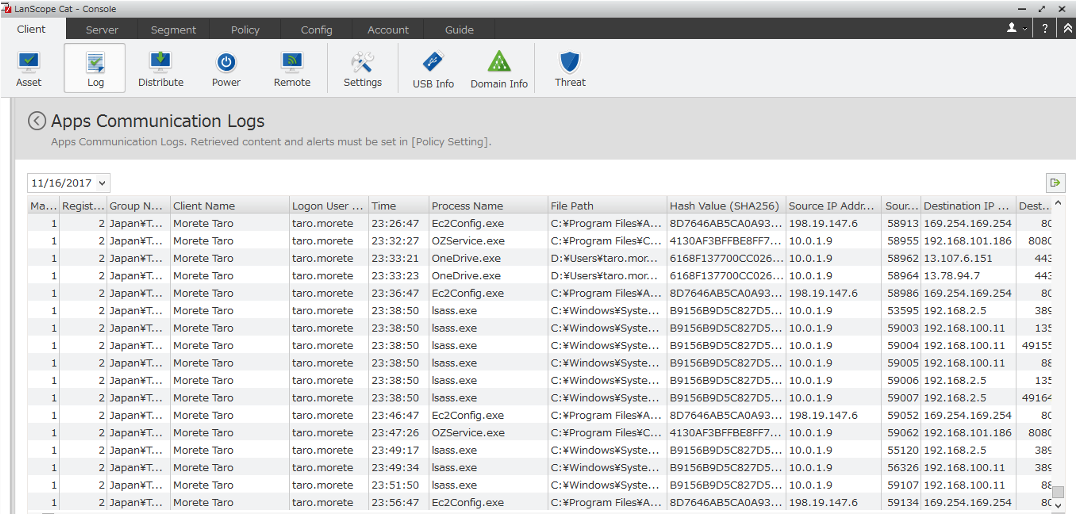Click the Distribute toolbar icon
Image resolution: width=1076 pixels, height=514 pixels.
point(160,69)
